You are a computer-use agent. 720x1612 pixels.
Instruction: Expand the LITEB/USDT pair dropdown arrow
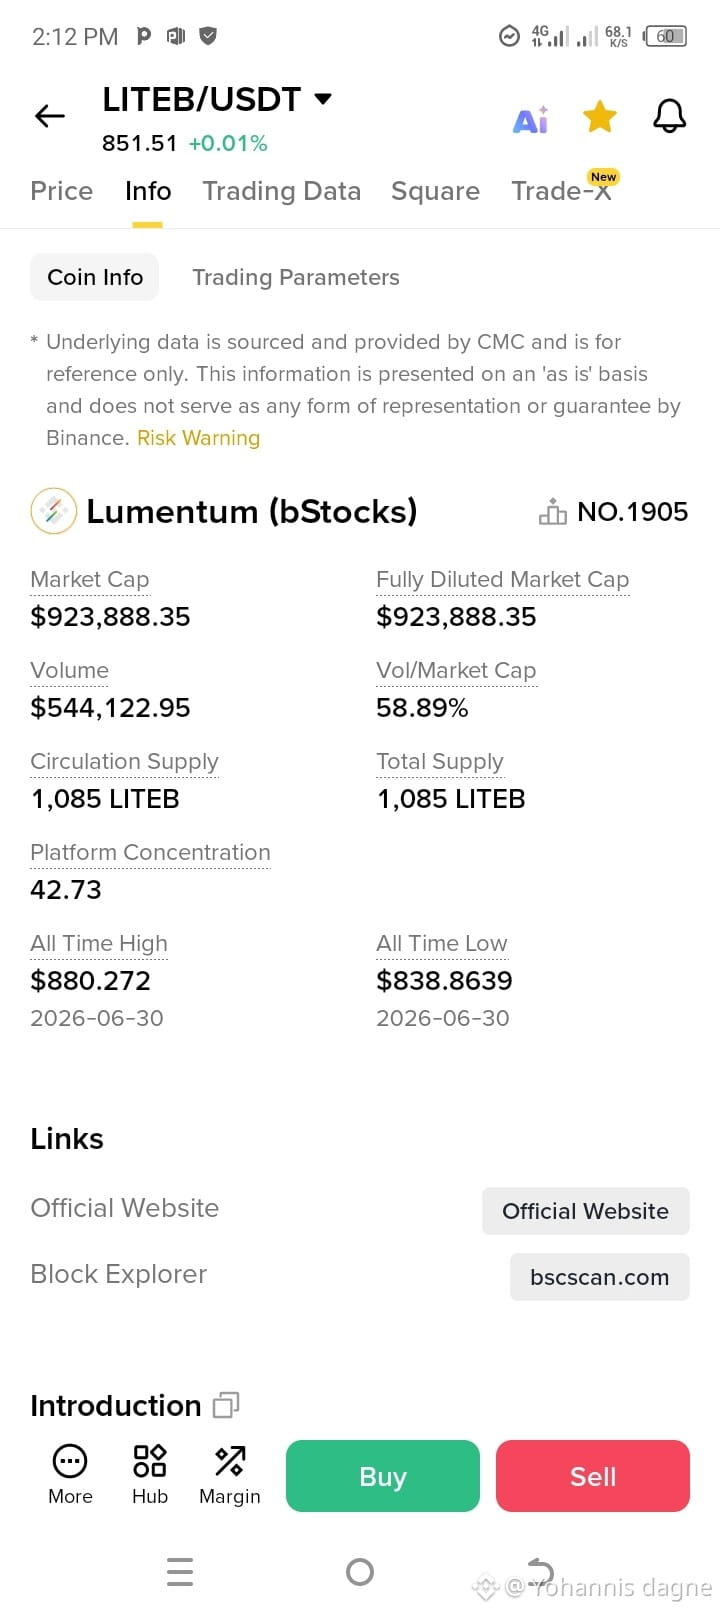point(323,99)
